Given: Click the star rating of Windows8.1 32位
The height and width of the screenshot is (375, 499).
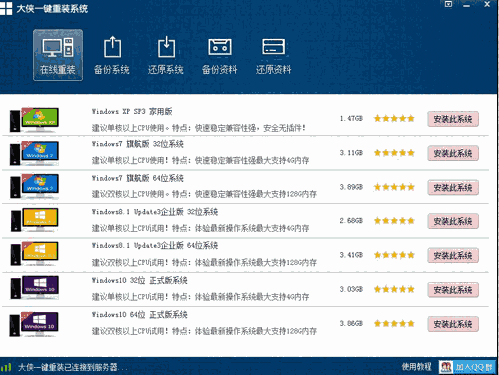Looking at the screenshot, I should click(x=394, y=221).
